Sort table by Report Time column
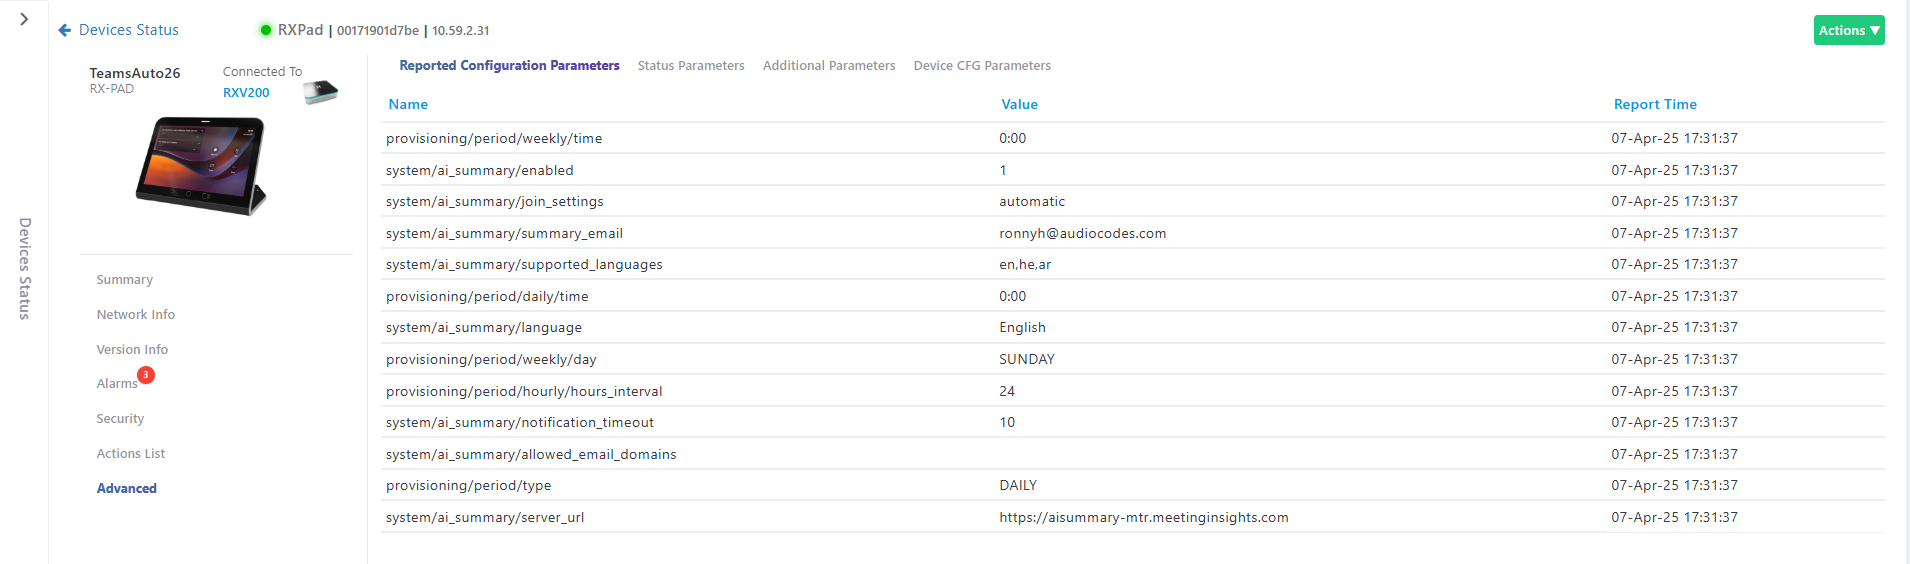The height and width of the screenshot is (564, 1910). 1654,104
